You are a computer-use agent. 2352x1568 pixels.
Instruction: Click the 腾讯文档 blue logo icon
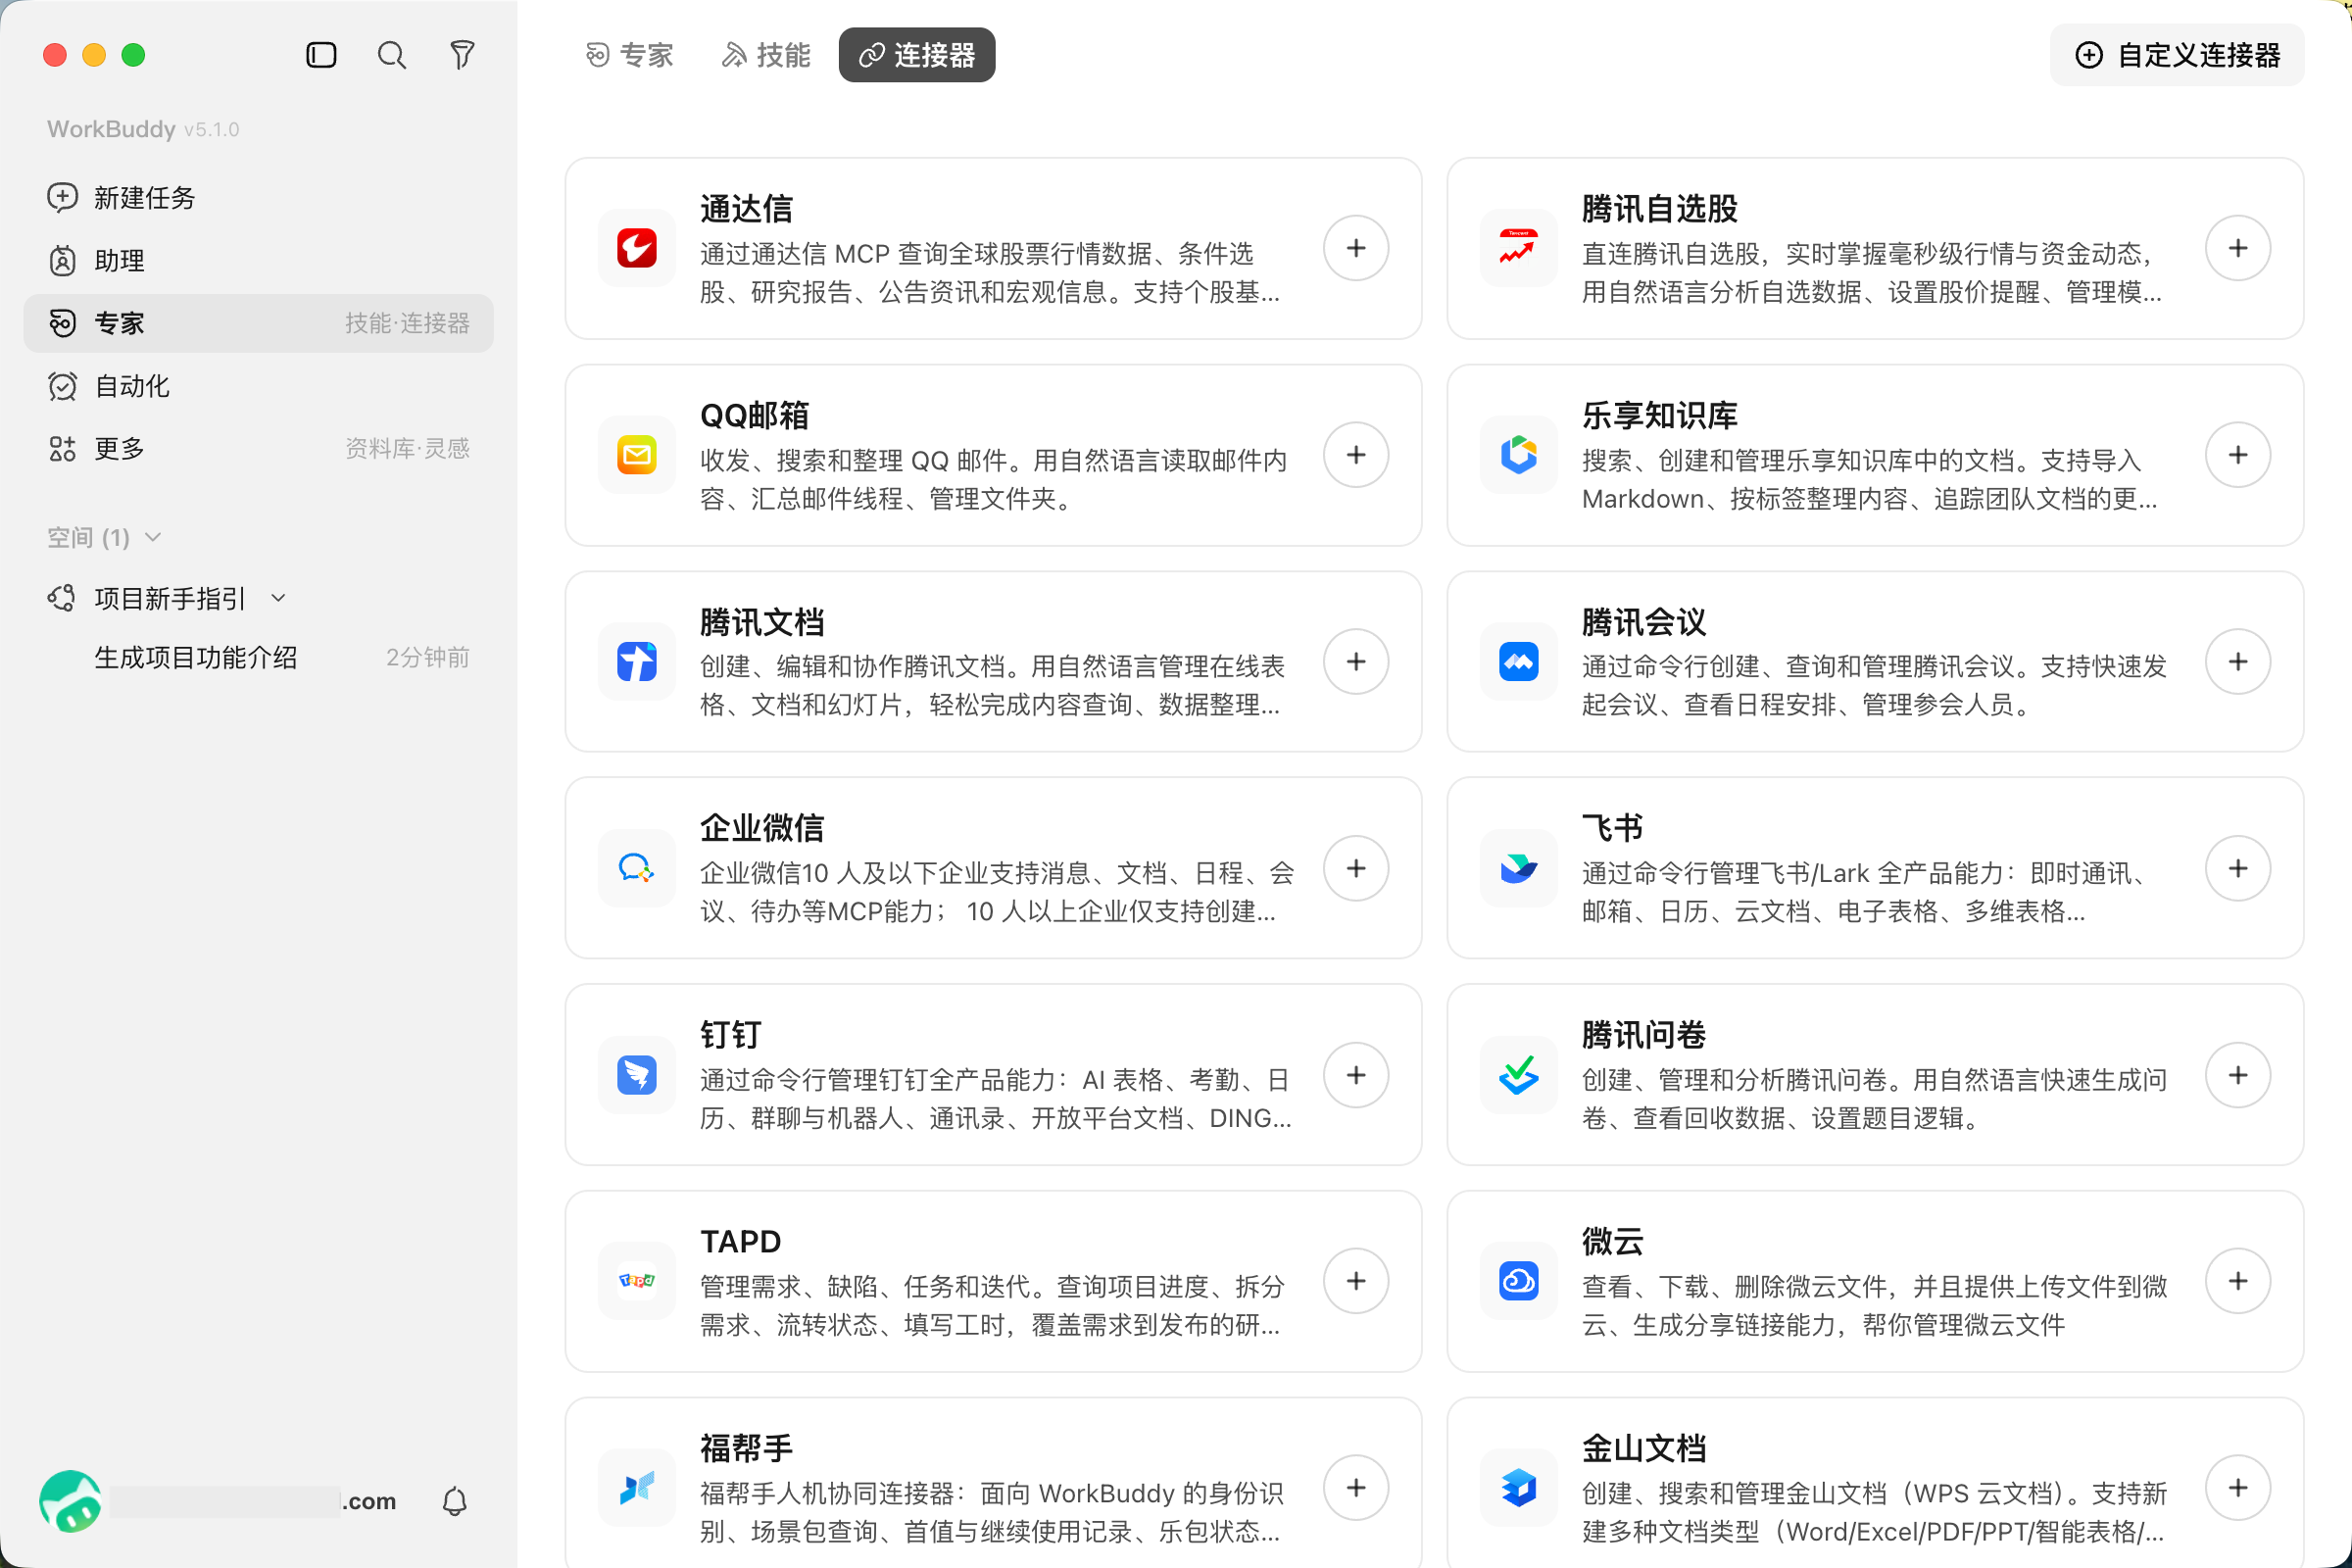(637, 662)
